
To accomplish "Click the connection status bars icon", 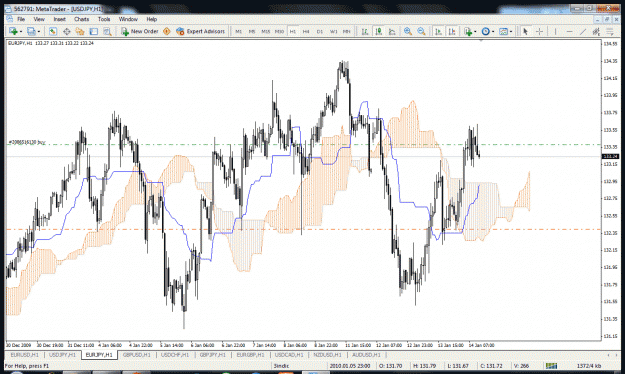I will coord(551,366).
